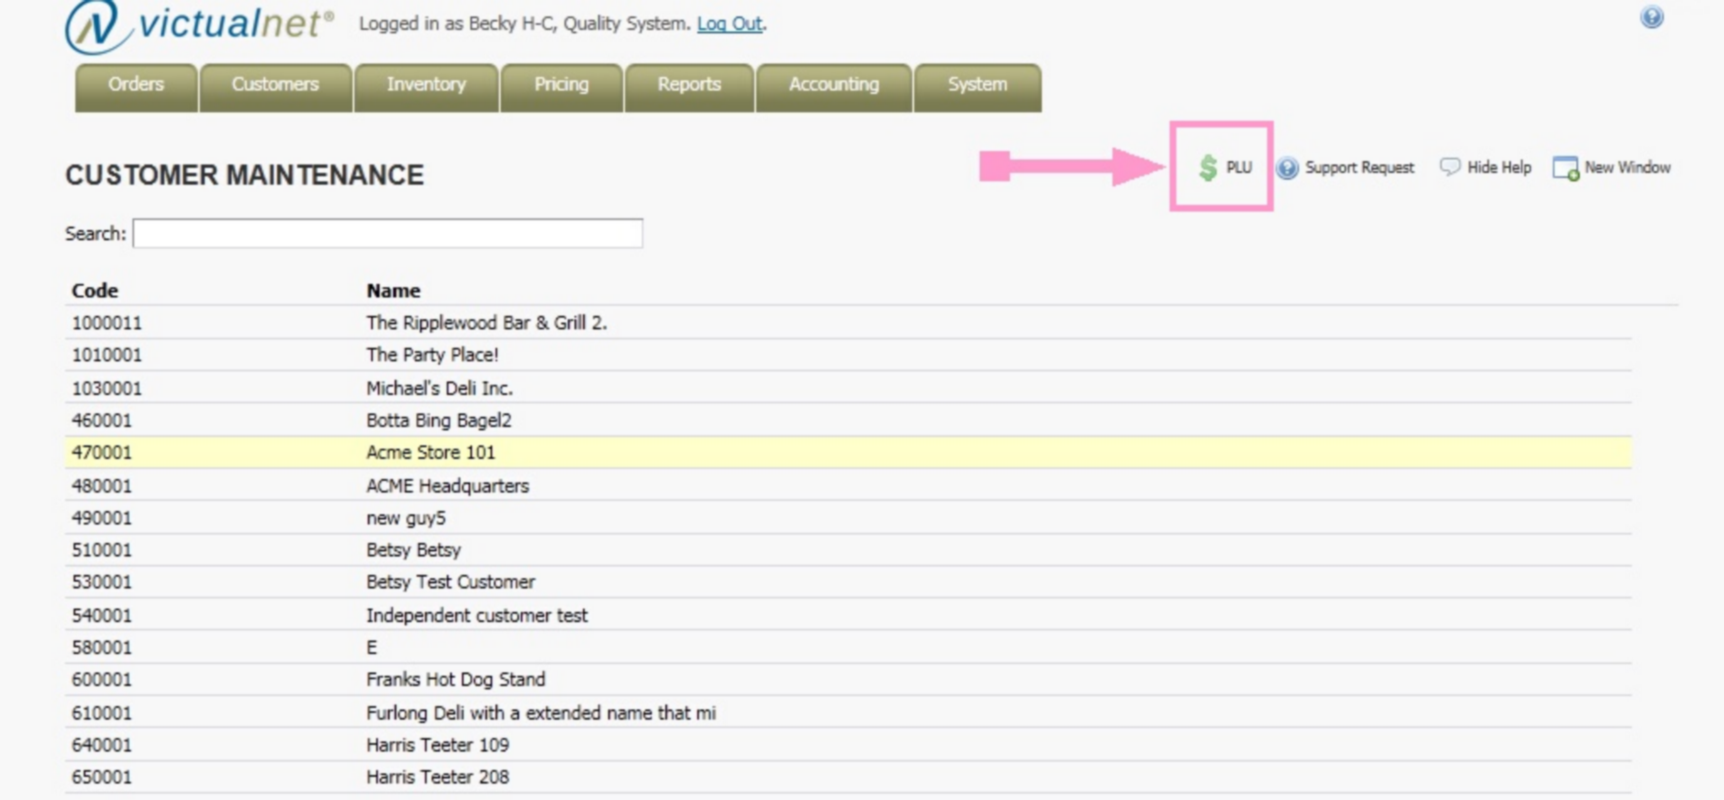Open a New Window icon
Image resolution: width=1724 pixels, height=800 pixels.
click(x=1565, y=168)
